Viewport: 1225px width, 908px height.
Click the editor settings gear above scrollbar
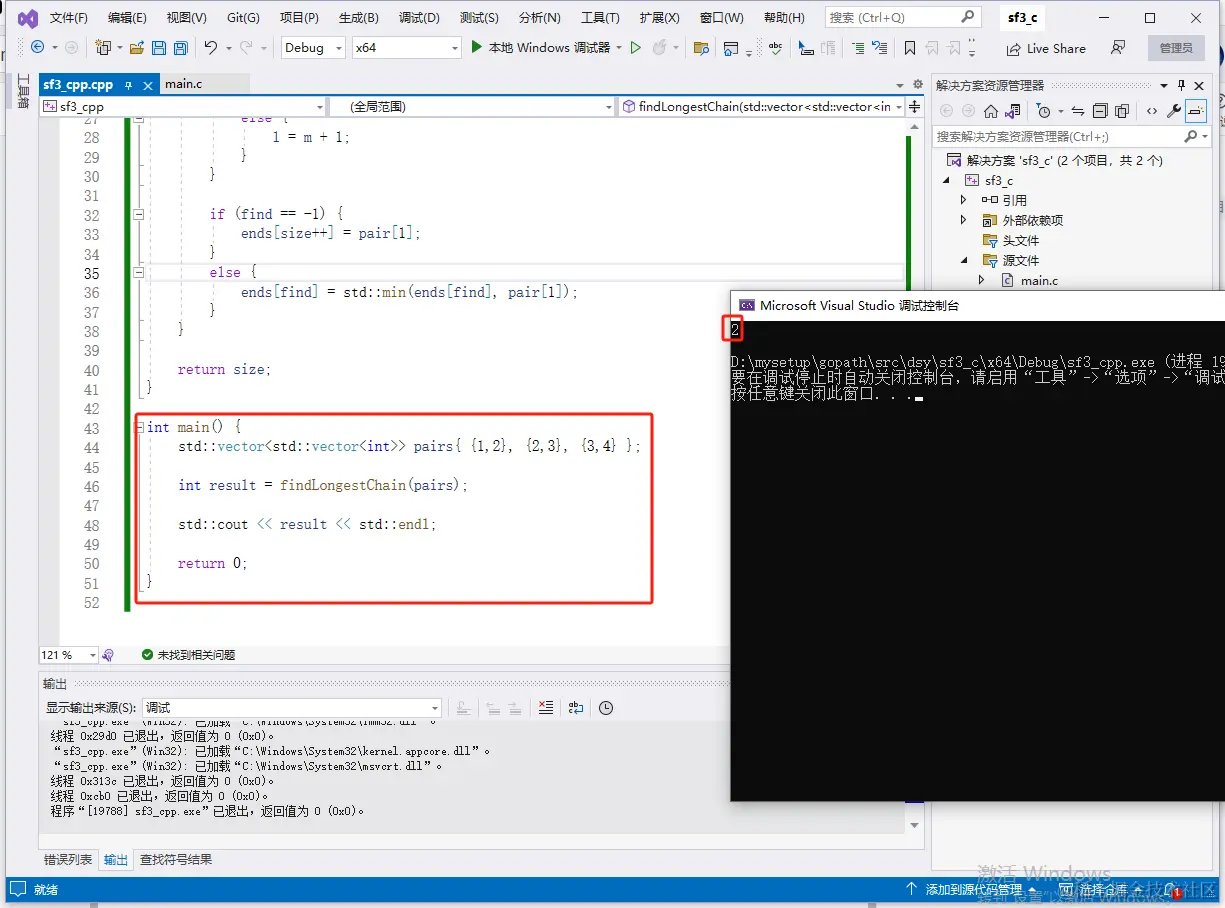916,85
